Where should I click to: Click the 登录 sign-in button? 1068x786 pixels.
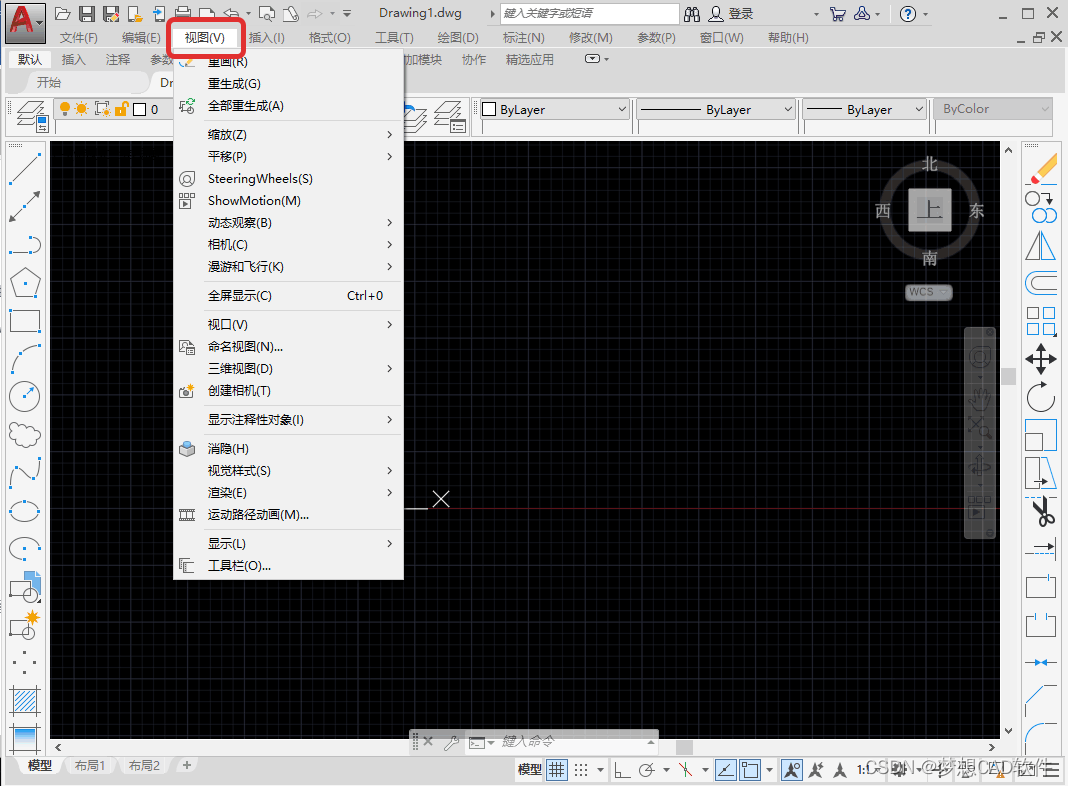point(731,14)
